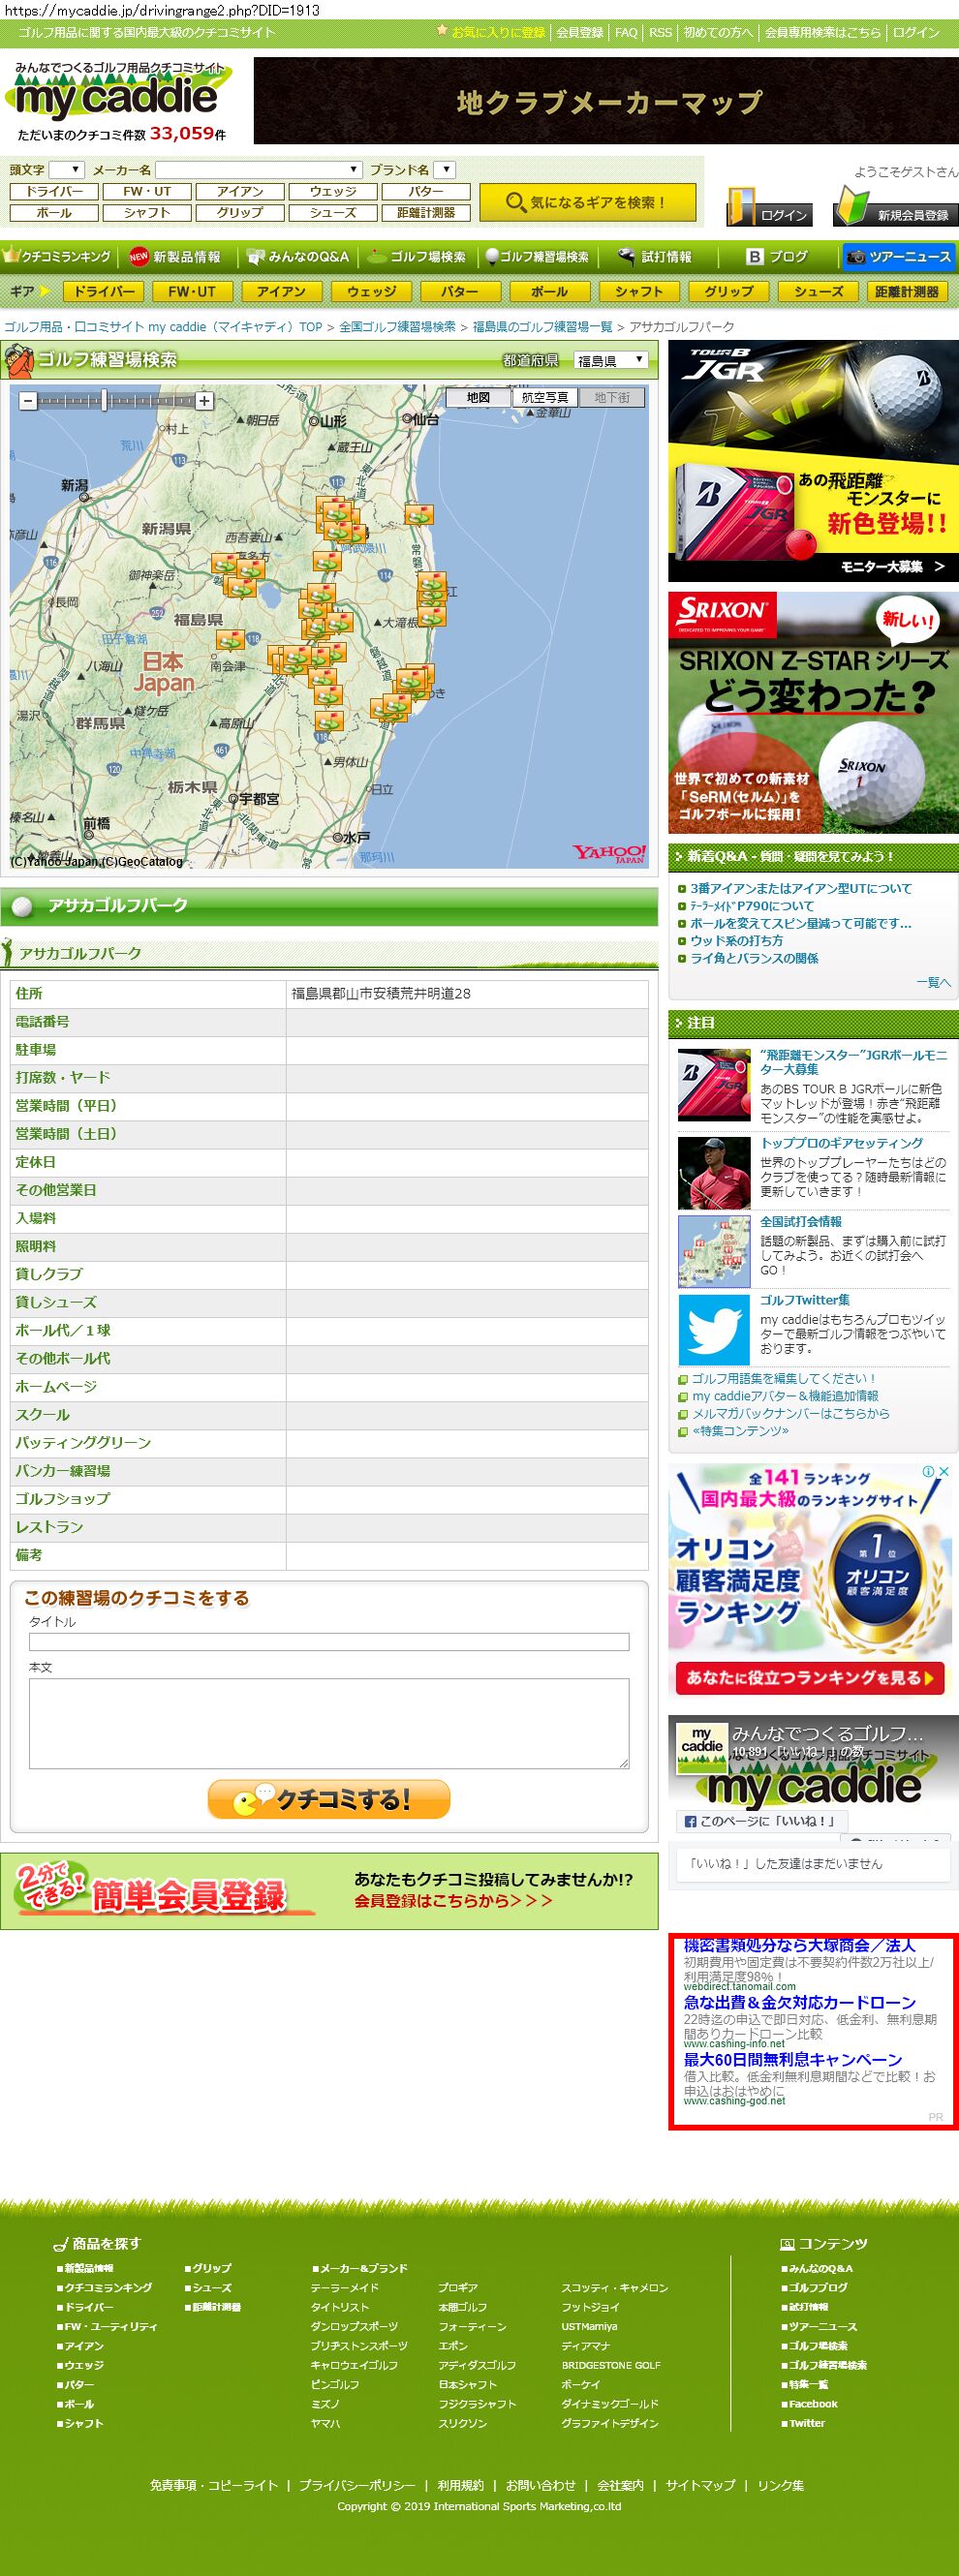Viewport: 959px width, 2576px height.
Task: Click the クチコミする! submit button
Action: tap(329, 1799)
